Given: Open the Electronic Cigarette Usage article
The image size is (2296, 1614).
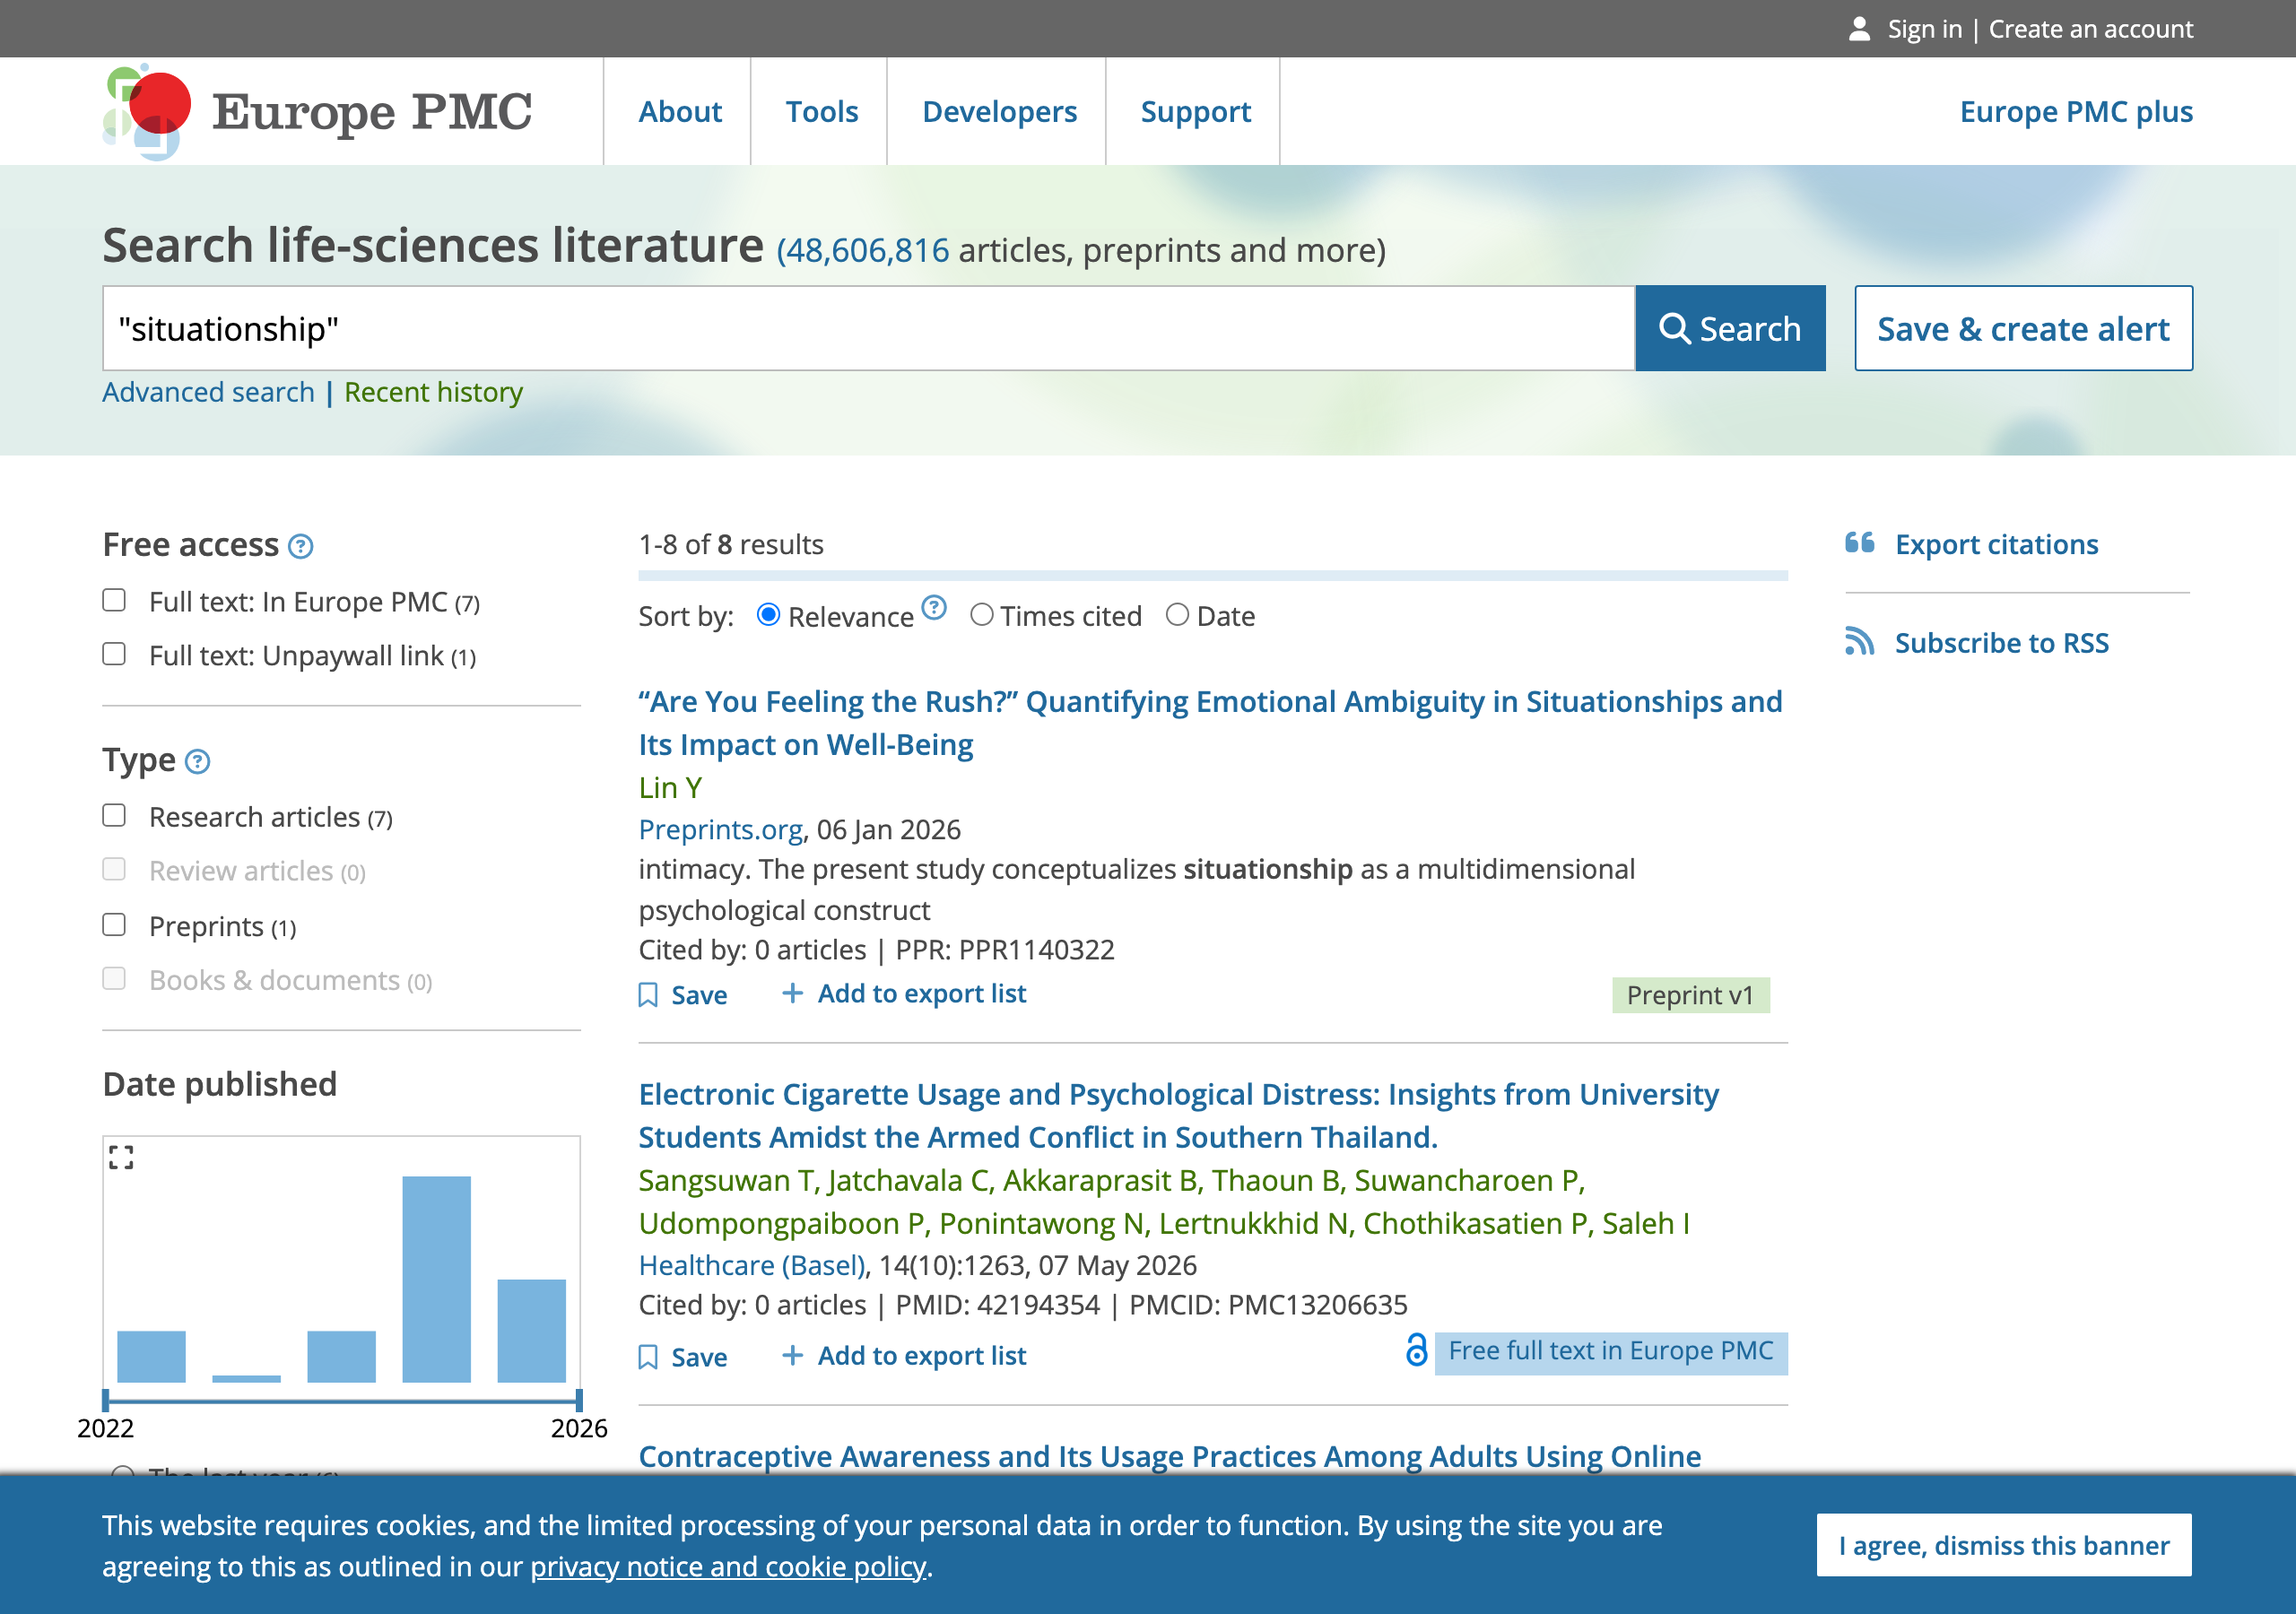Looking at the screenshot, I should point(1178,1115).
